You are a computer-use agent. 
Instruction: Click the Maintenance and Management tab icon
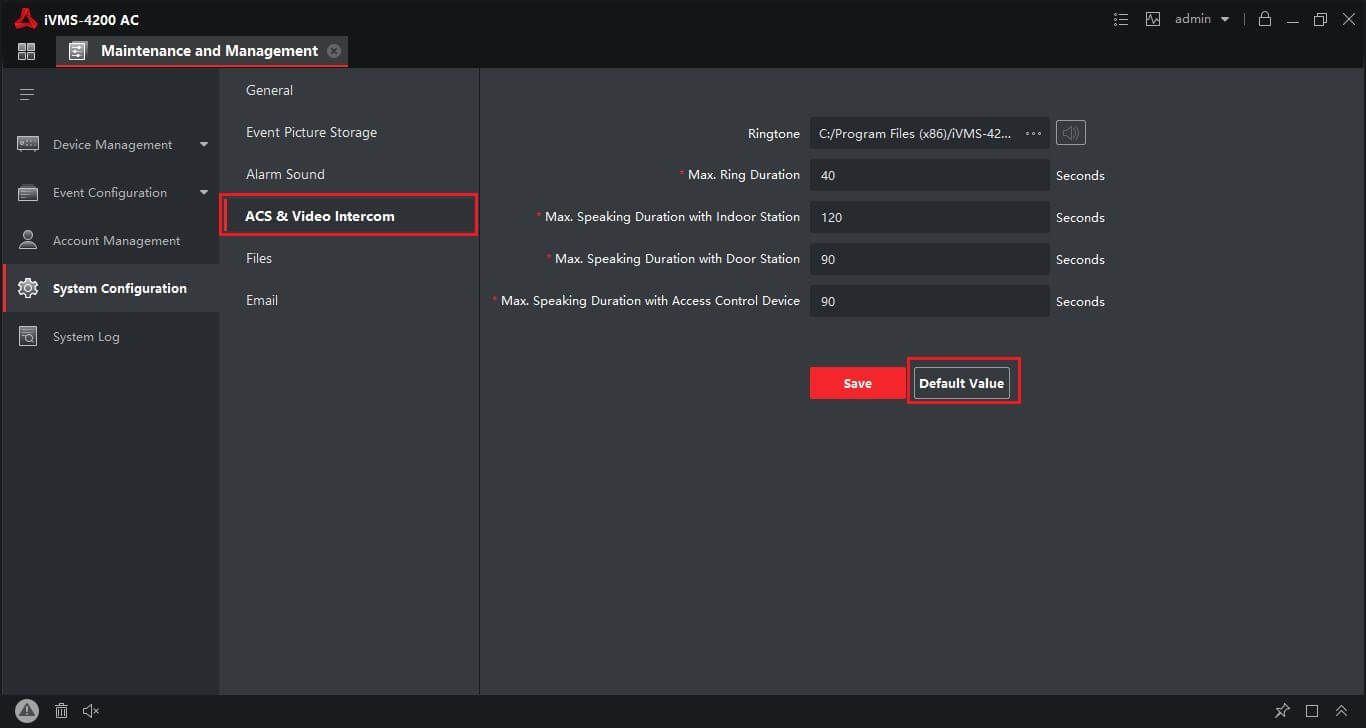78,51
